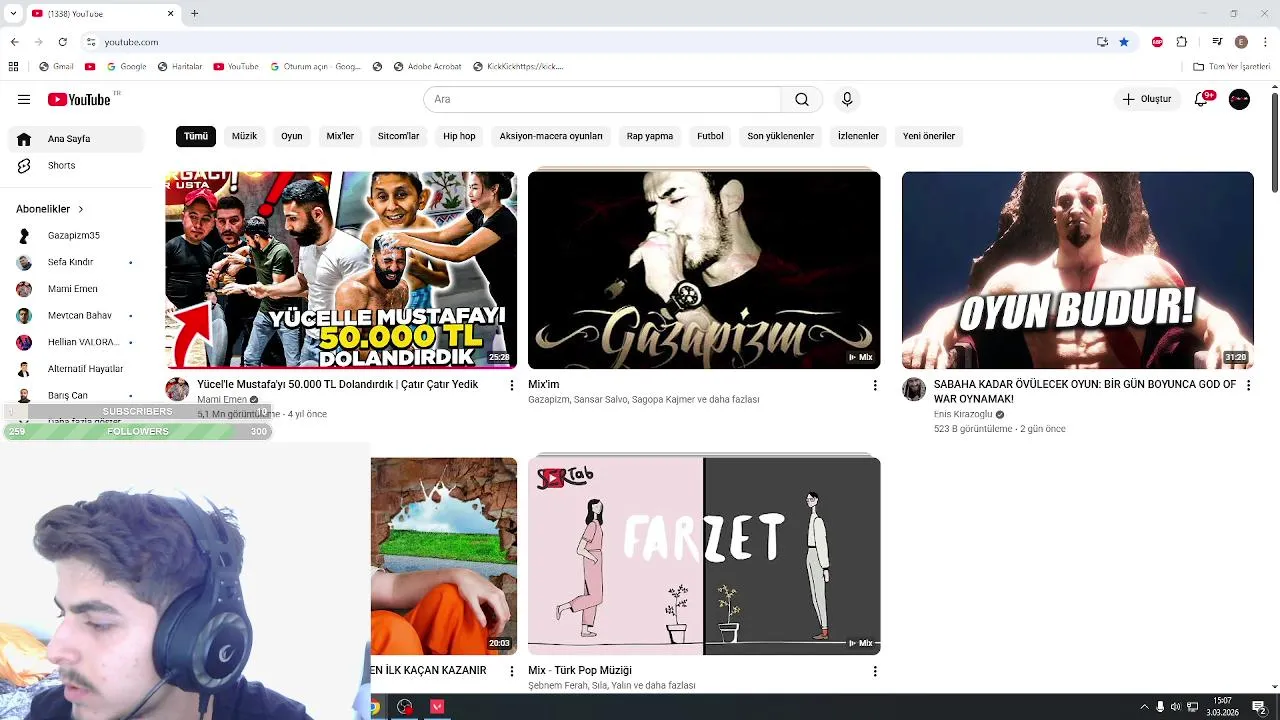This screenshot has width=1280, height=720.
Task: Open the YouTube hamburger guide menu
Action: pos(24,99)
